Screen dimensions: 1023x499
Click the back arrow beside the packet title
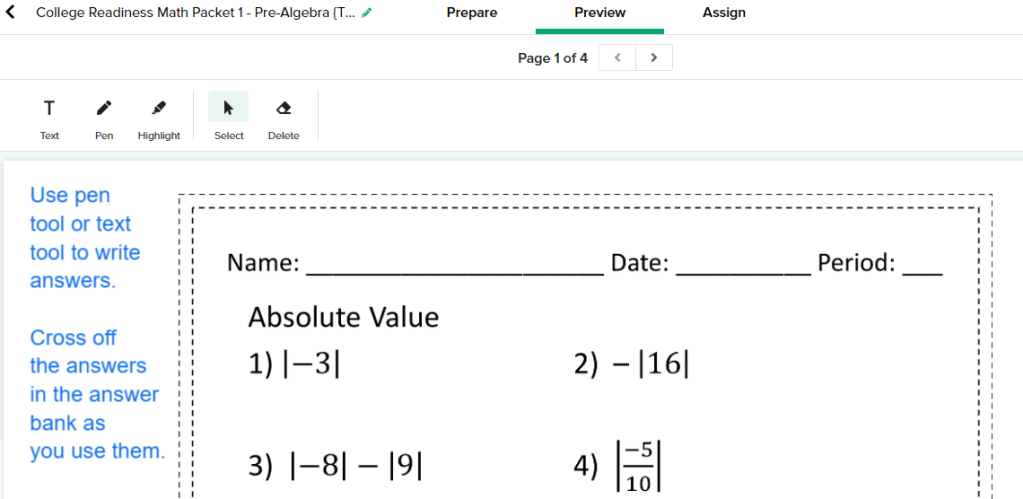[11, 13]
